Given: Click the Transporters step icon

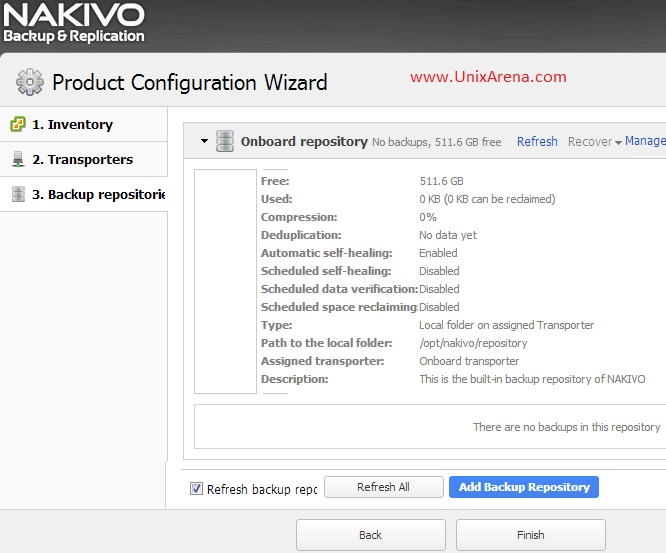Looking at the screenshot, I should pos(18,159).
